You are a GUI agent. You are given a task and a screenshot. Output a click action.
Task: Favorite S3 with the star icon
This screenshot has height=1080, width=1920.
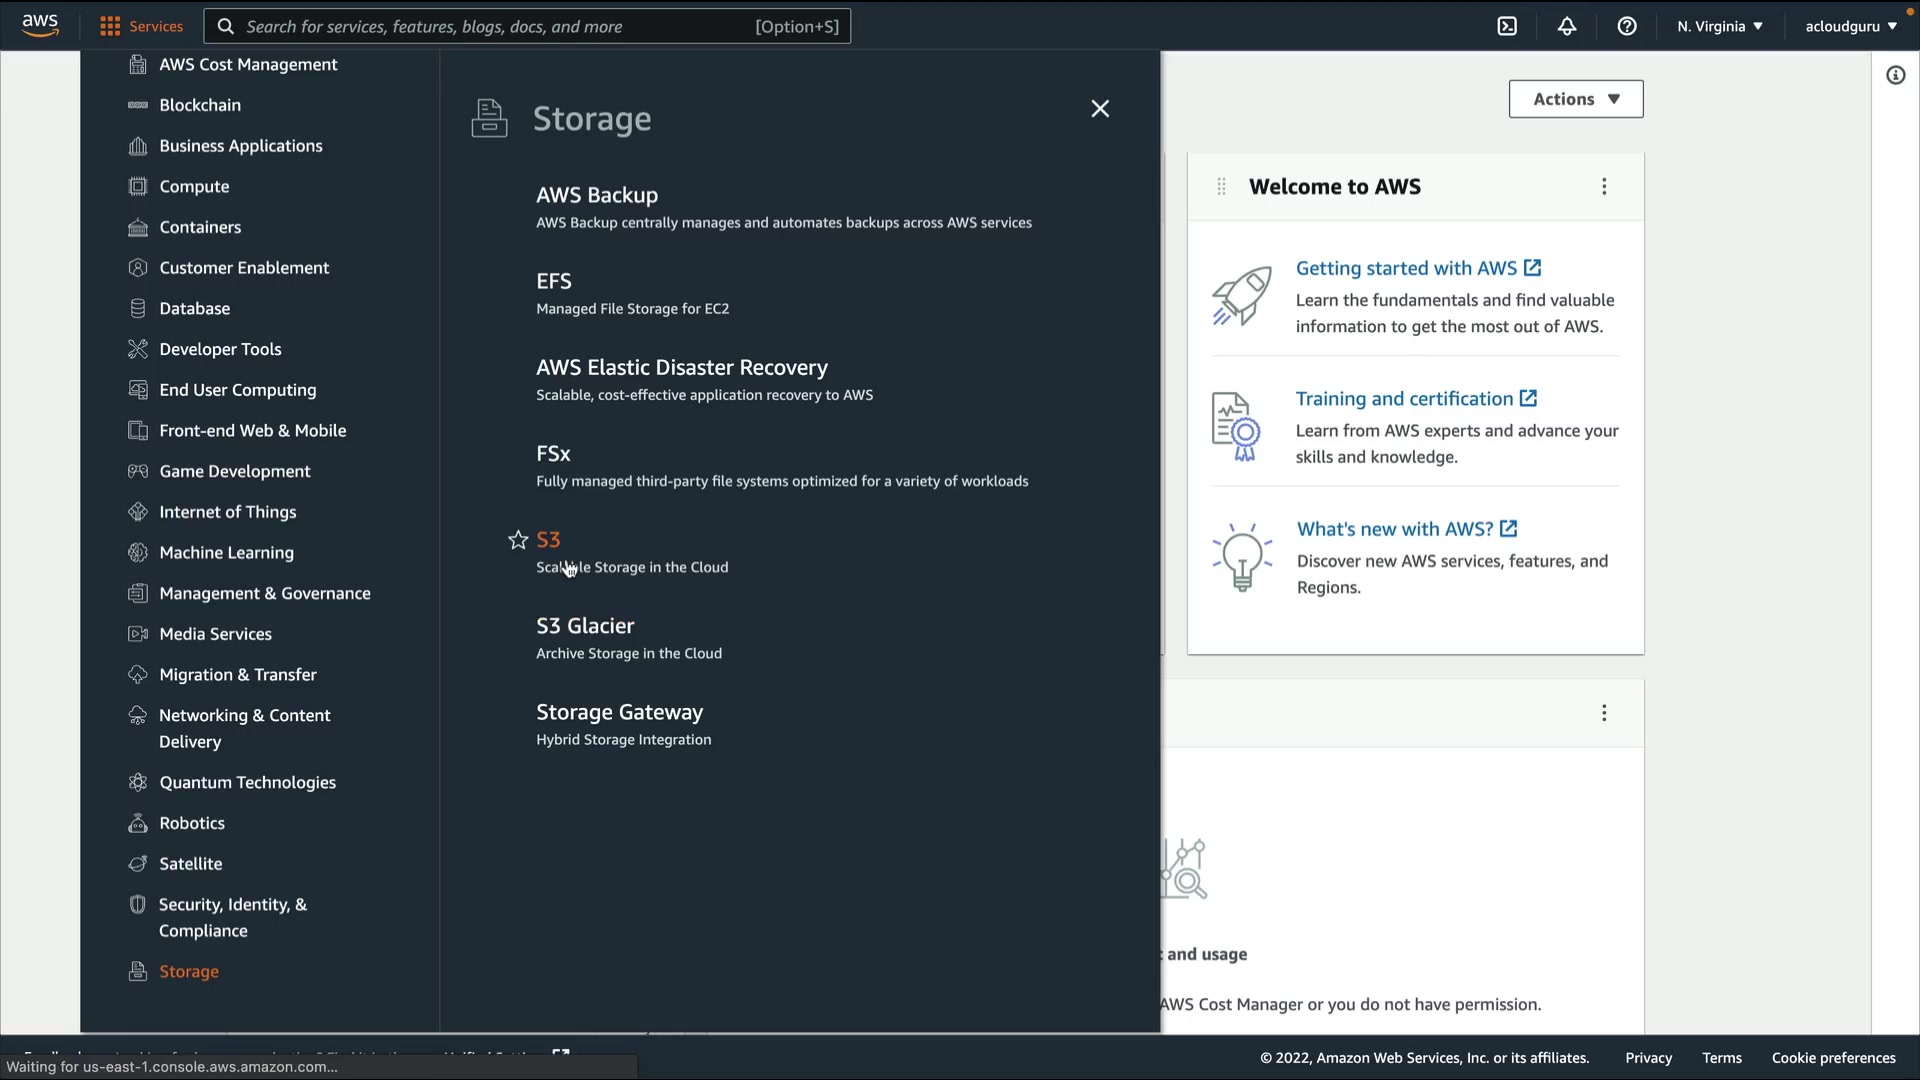tap(518, 540)
